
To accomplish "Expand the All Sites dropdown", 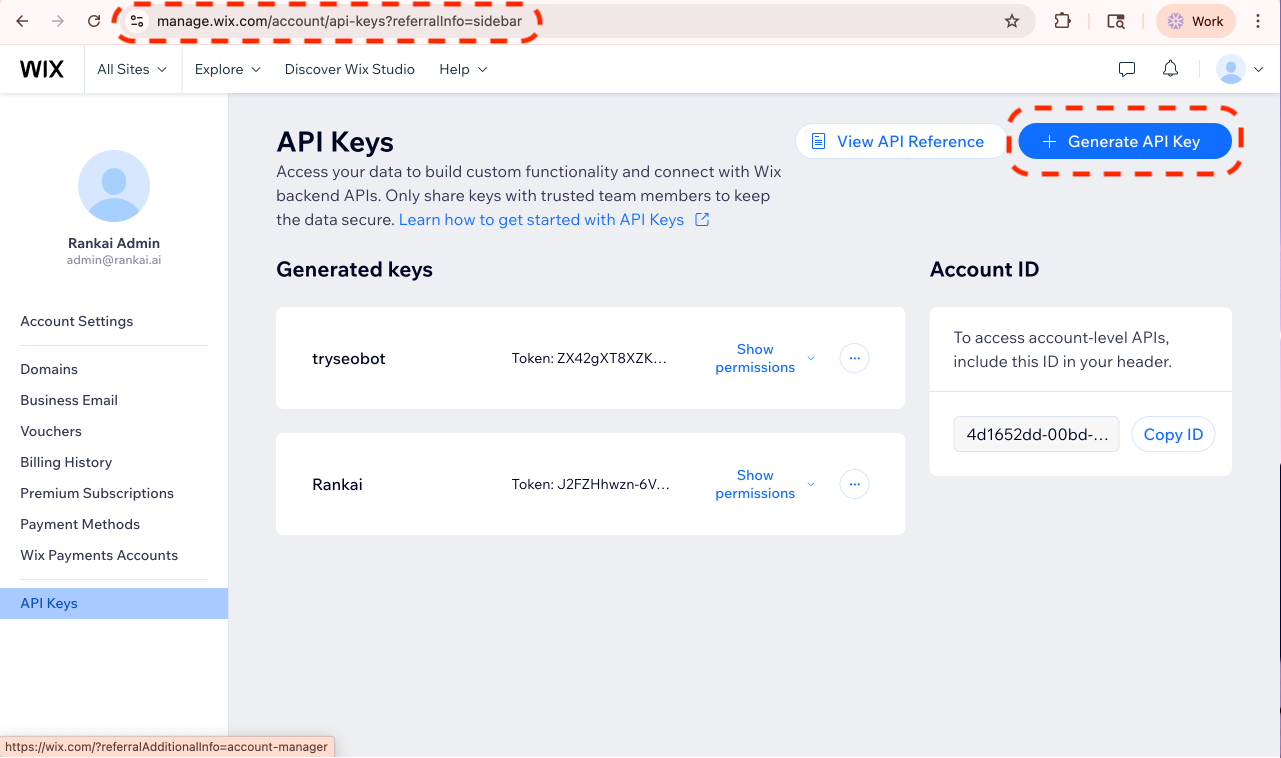I will coord(131,69).
